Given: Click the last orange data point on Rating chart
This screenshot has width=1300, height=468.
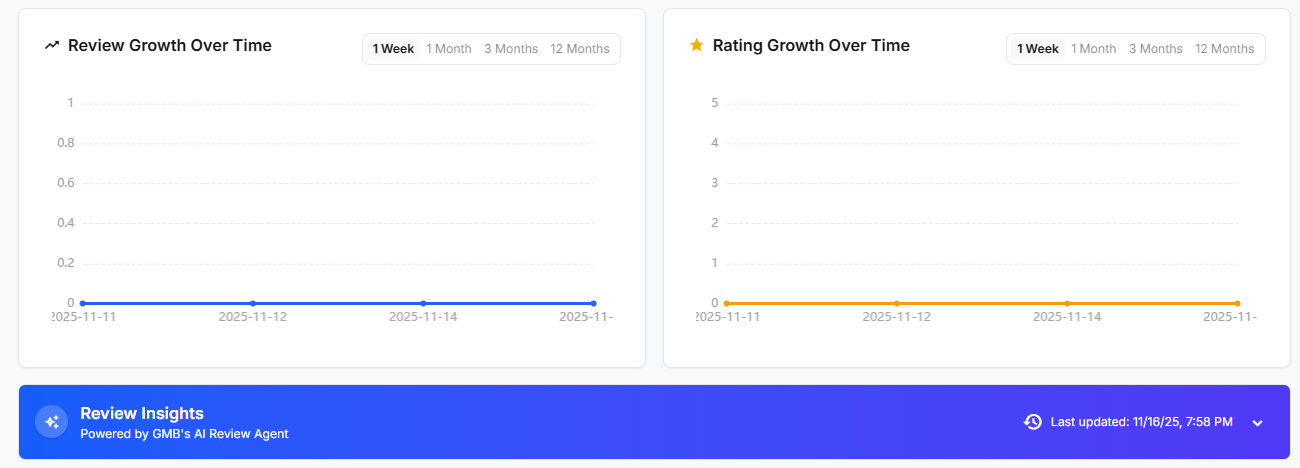Looking at the screenshot, I should pos(1237,303).
